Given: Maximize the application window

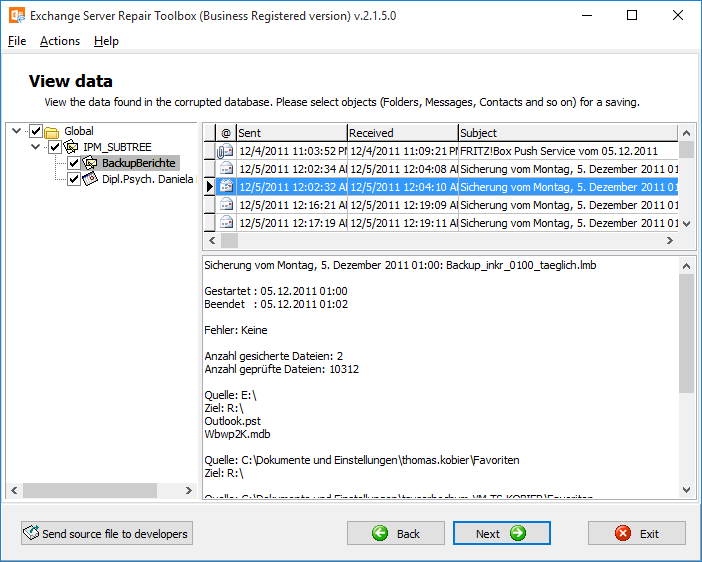Looking at the screenshot, I should pos(632,16).
